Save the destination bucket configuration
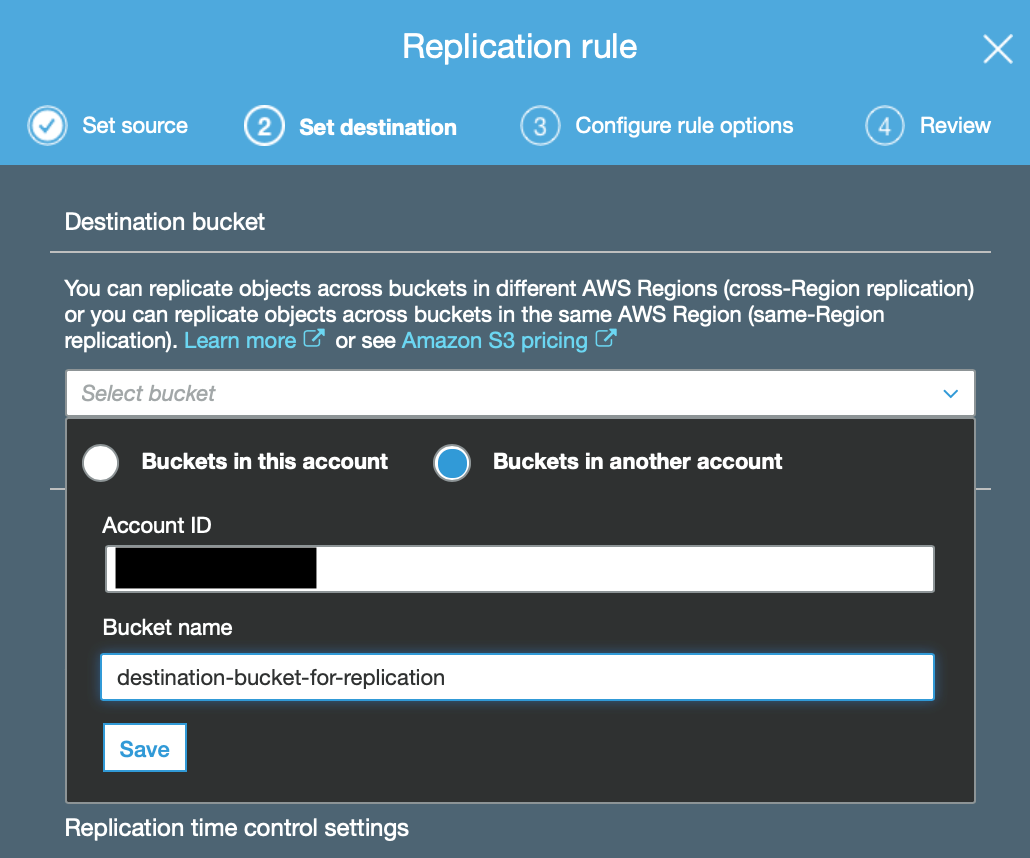Image resolution: width=1030 pixels, height=858 pixels. (144, 747)
